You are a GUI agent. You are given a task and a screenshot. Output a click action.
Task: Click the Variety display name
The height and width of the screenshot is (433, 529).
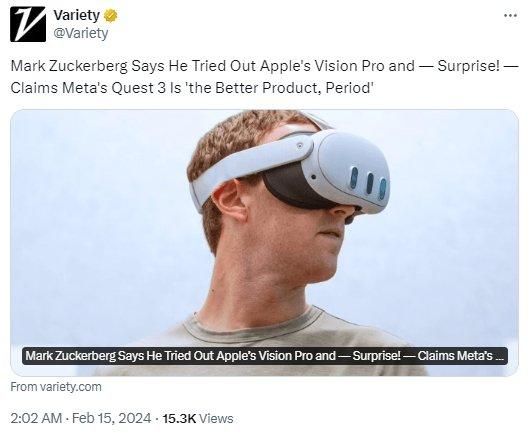pos(77,15)
